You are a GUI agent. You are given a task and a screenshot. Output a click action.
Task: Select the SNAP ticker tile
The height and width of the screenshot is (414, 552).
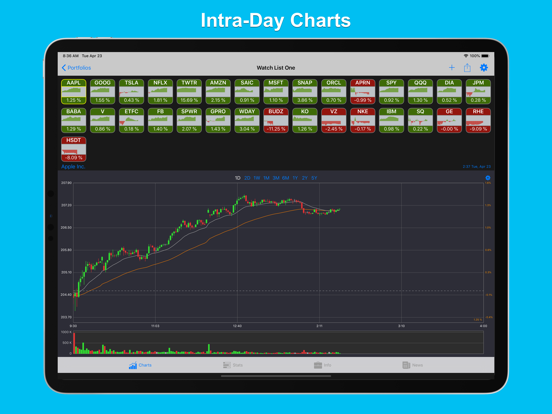pos(305,92)
